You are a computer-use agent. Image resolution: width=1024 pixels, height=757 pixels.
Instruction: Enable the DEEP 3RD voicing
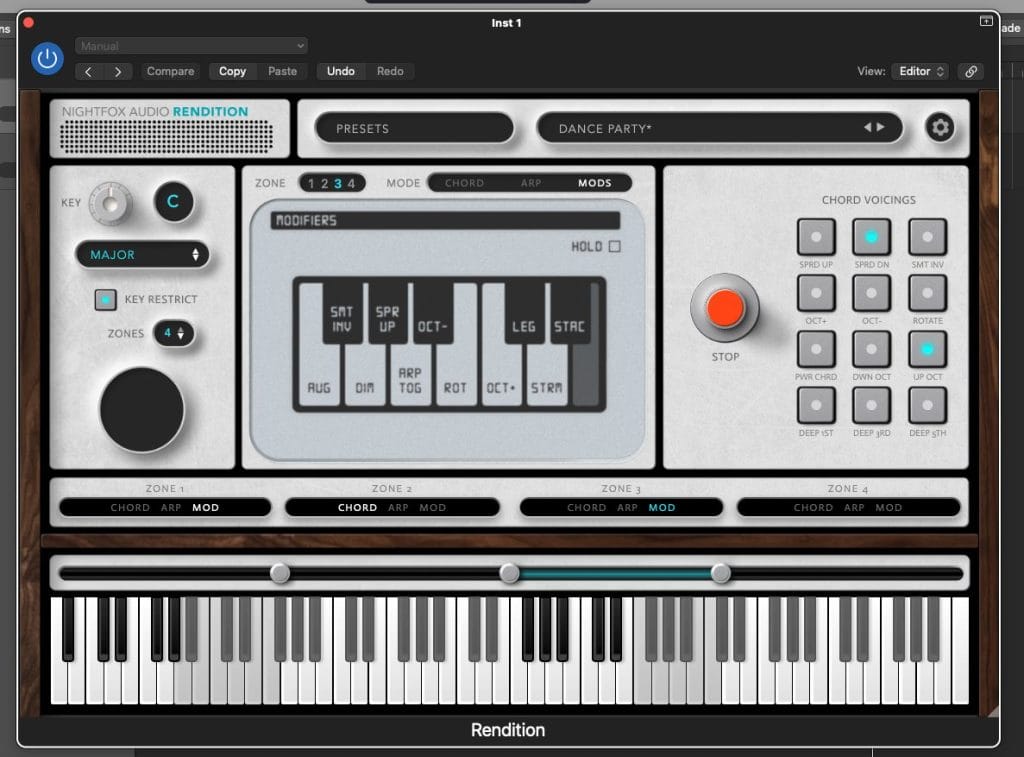point(871,405)
